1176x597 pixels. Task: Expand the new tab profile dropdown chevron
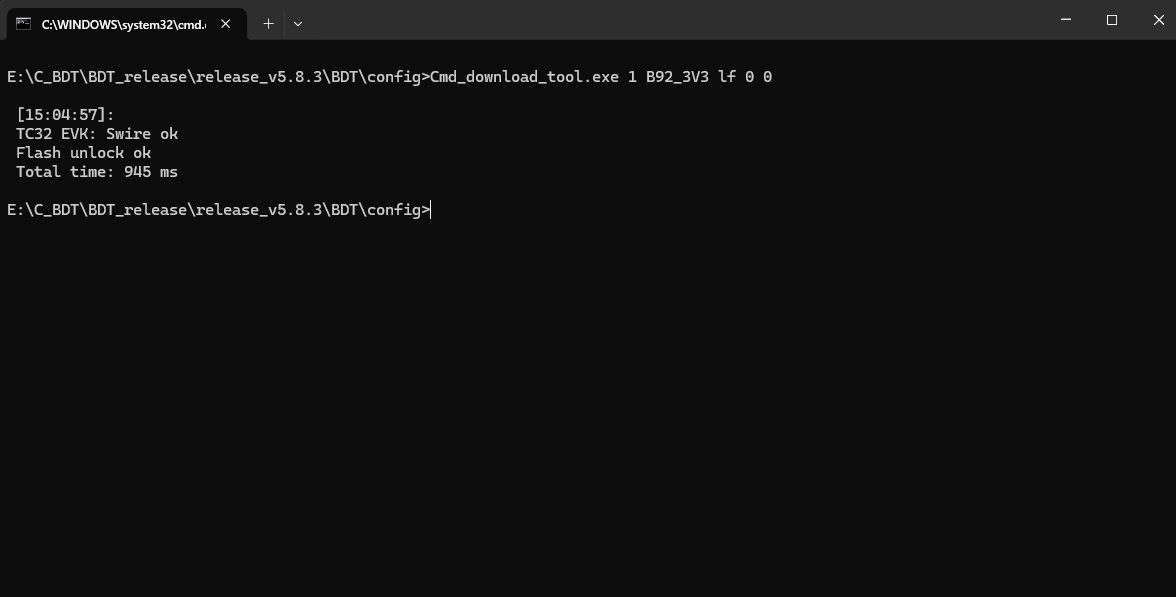coord(298,24)
